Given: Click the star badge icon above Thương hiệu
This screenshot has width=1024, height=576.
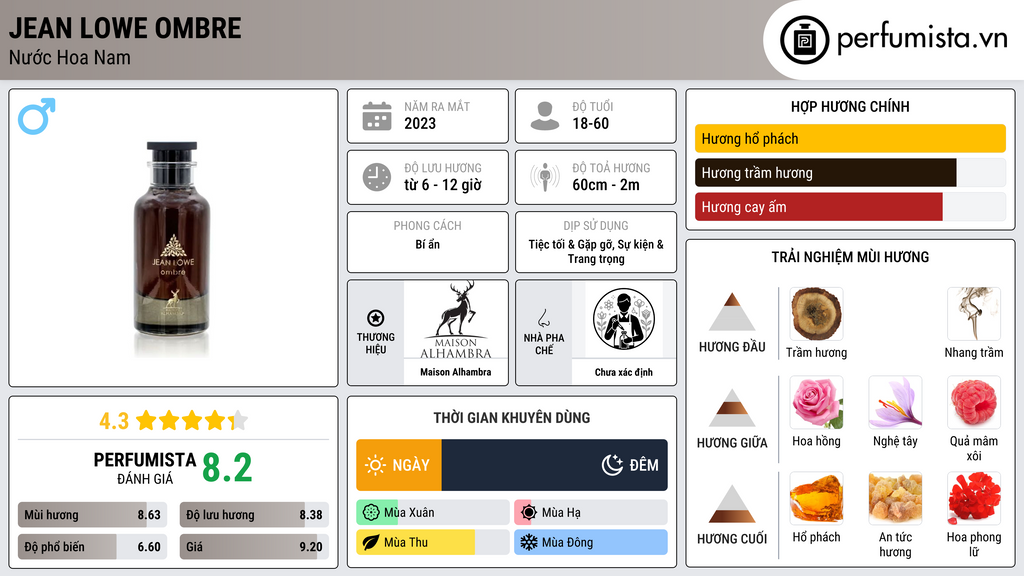Looking at the screenshot, I should coord(376,318).
